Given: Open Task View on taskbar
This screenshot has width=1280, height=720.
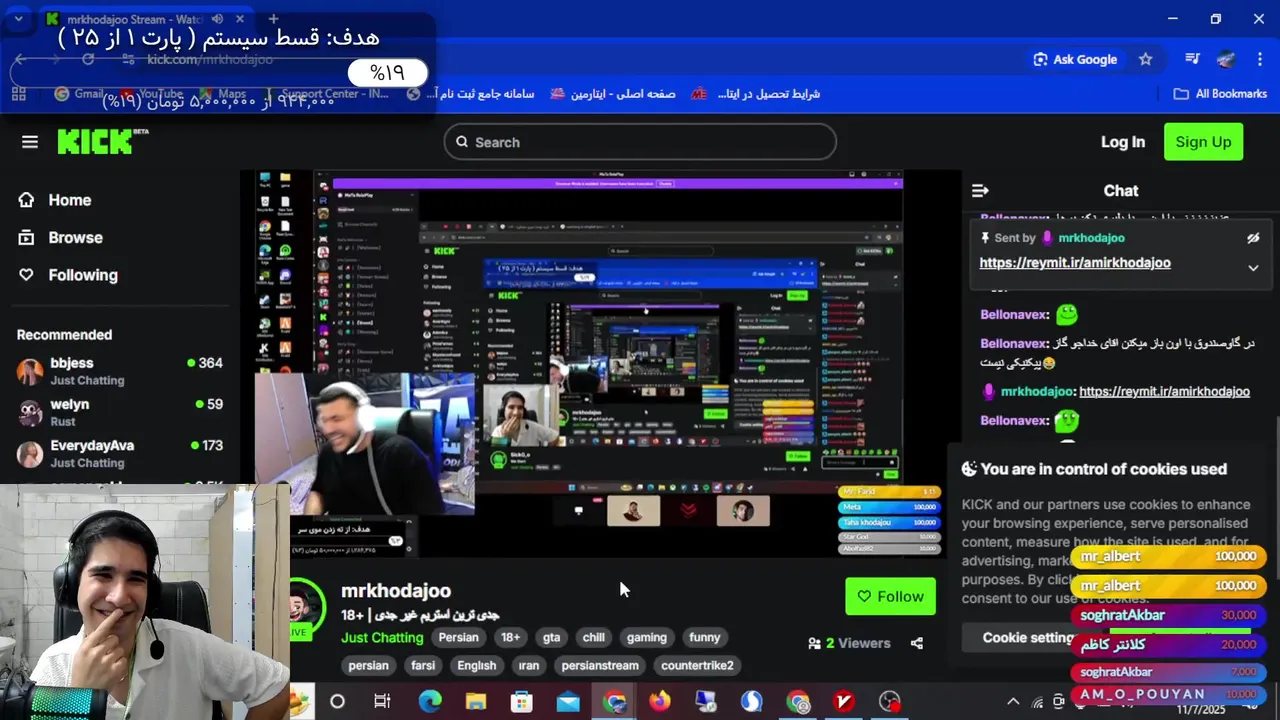Looking at the screenshot, I should pos(382,702).
